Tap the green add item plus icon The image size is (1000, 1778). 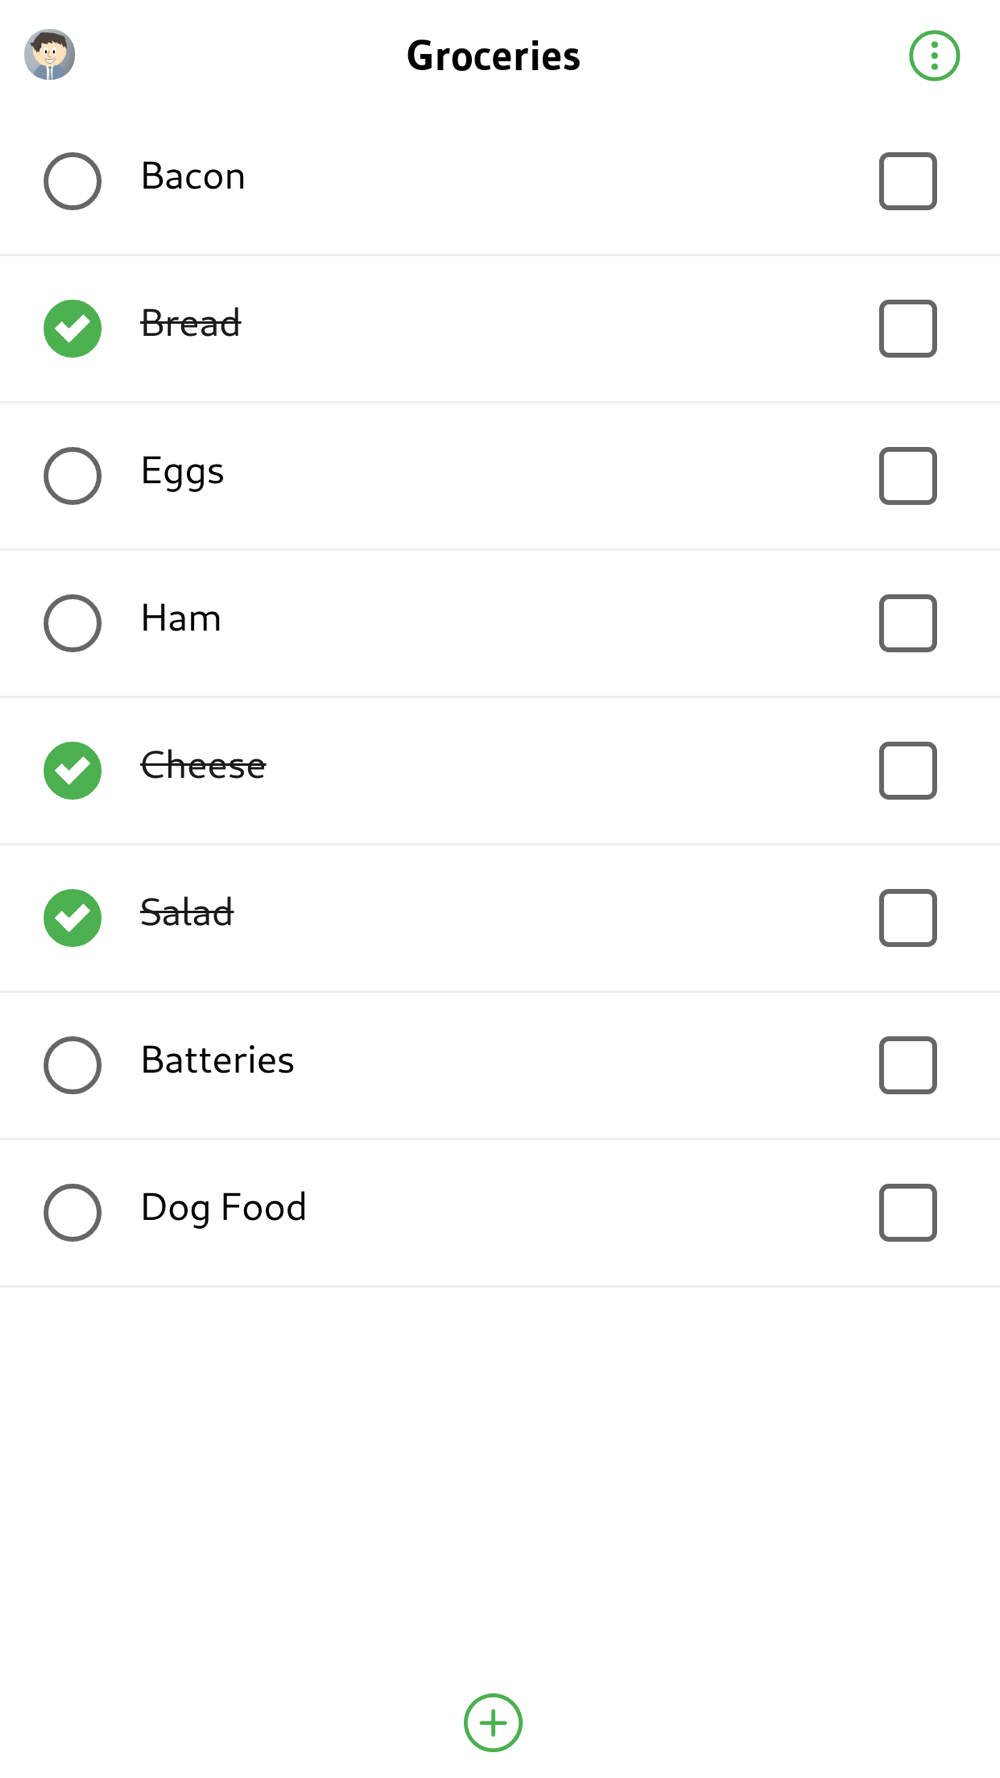click(x=493, y=1722)
